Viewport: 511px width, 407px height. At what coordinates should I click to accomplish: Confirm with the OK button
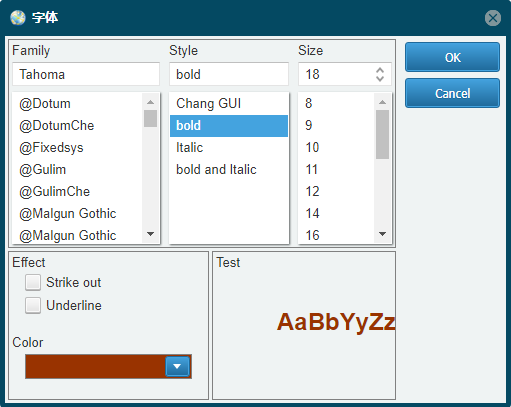[x=452, y=57]
